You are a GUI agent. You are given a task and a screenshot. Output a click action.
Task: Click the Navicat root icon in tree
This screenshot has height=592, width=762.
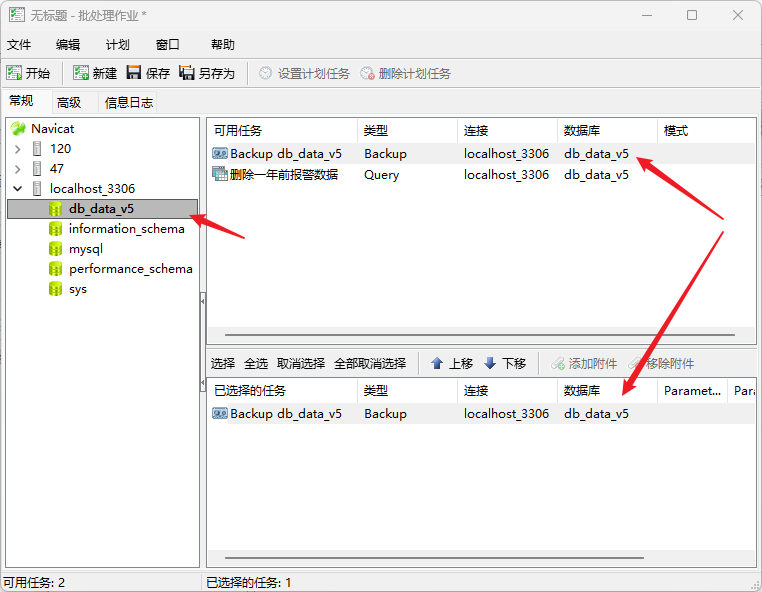click(x=18, y=128)
